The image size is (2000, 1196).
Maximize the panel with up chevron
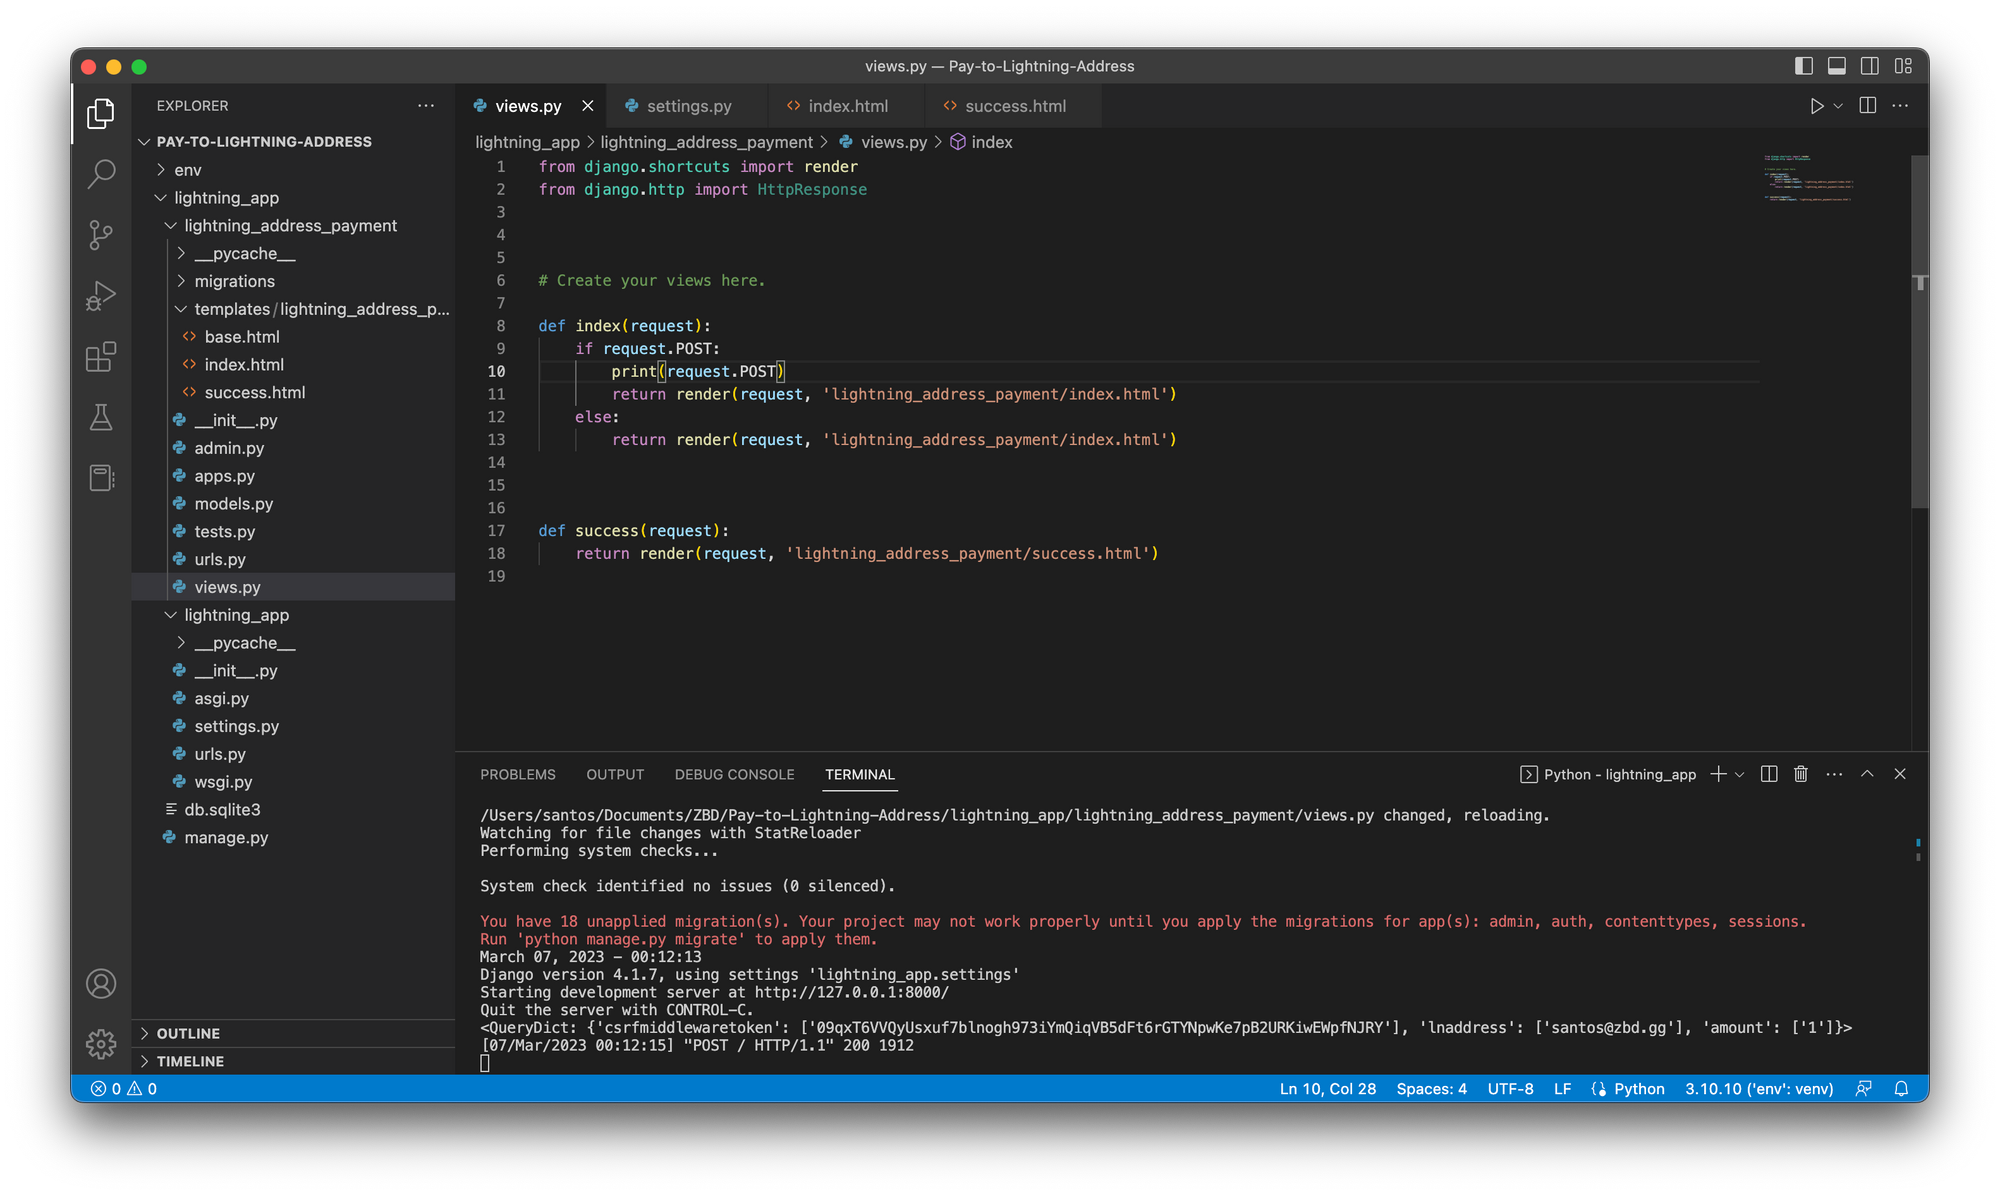[x=1867, y=774]
